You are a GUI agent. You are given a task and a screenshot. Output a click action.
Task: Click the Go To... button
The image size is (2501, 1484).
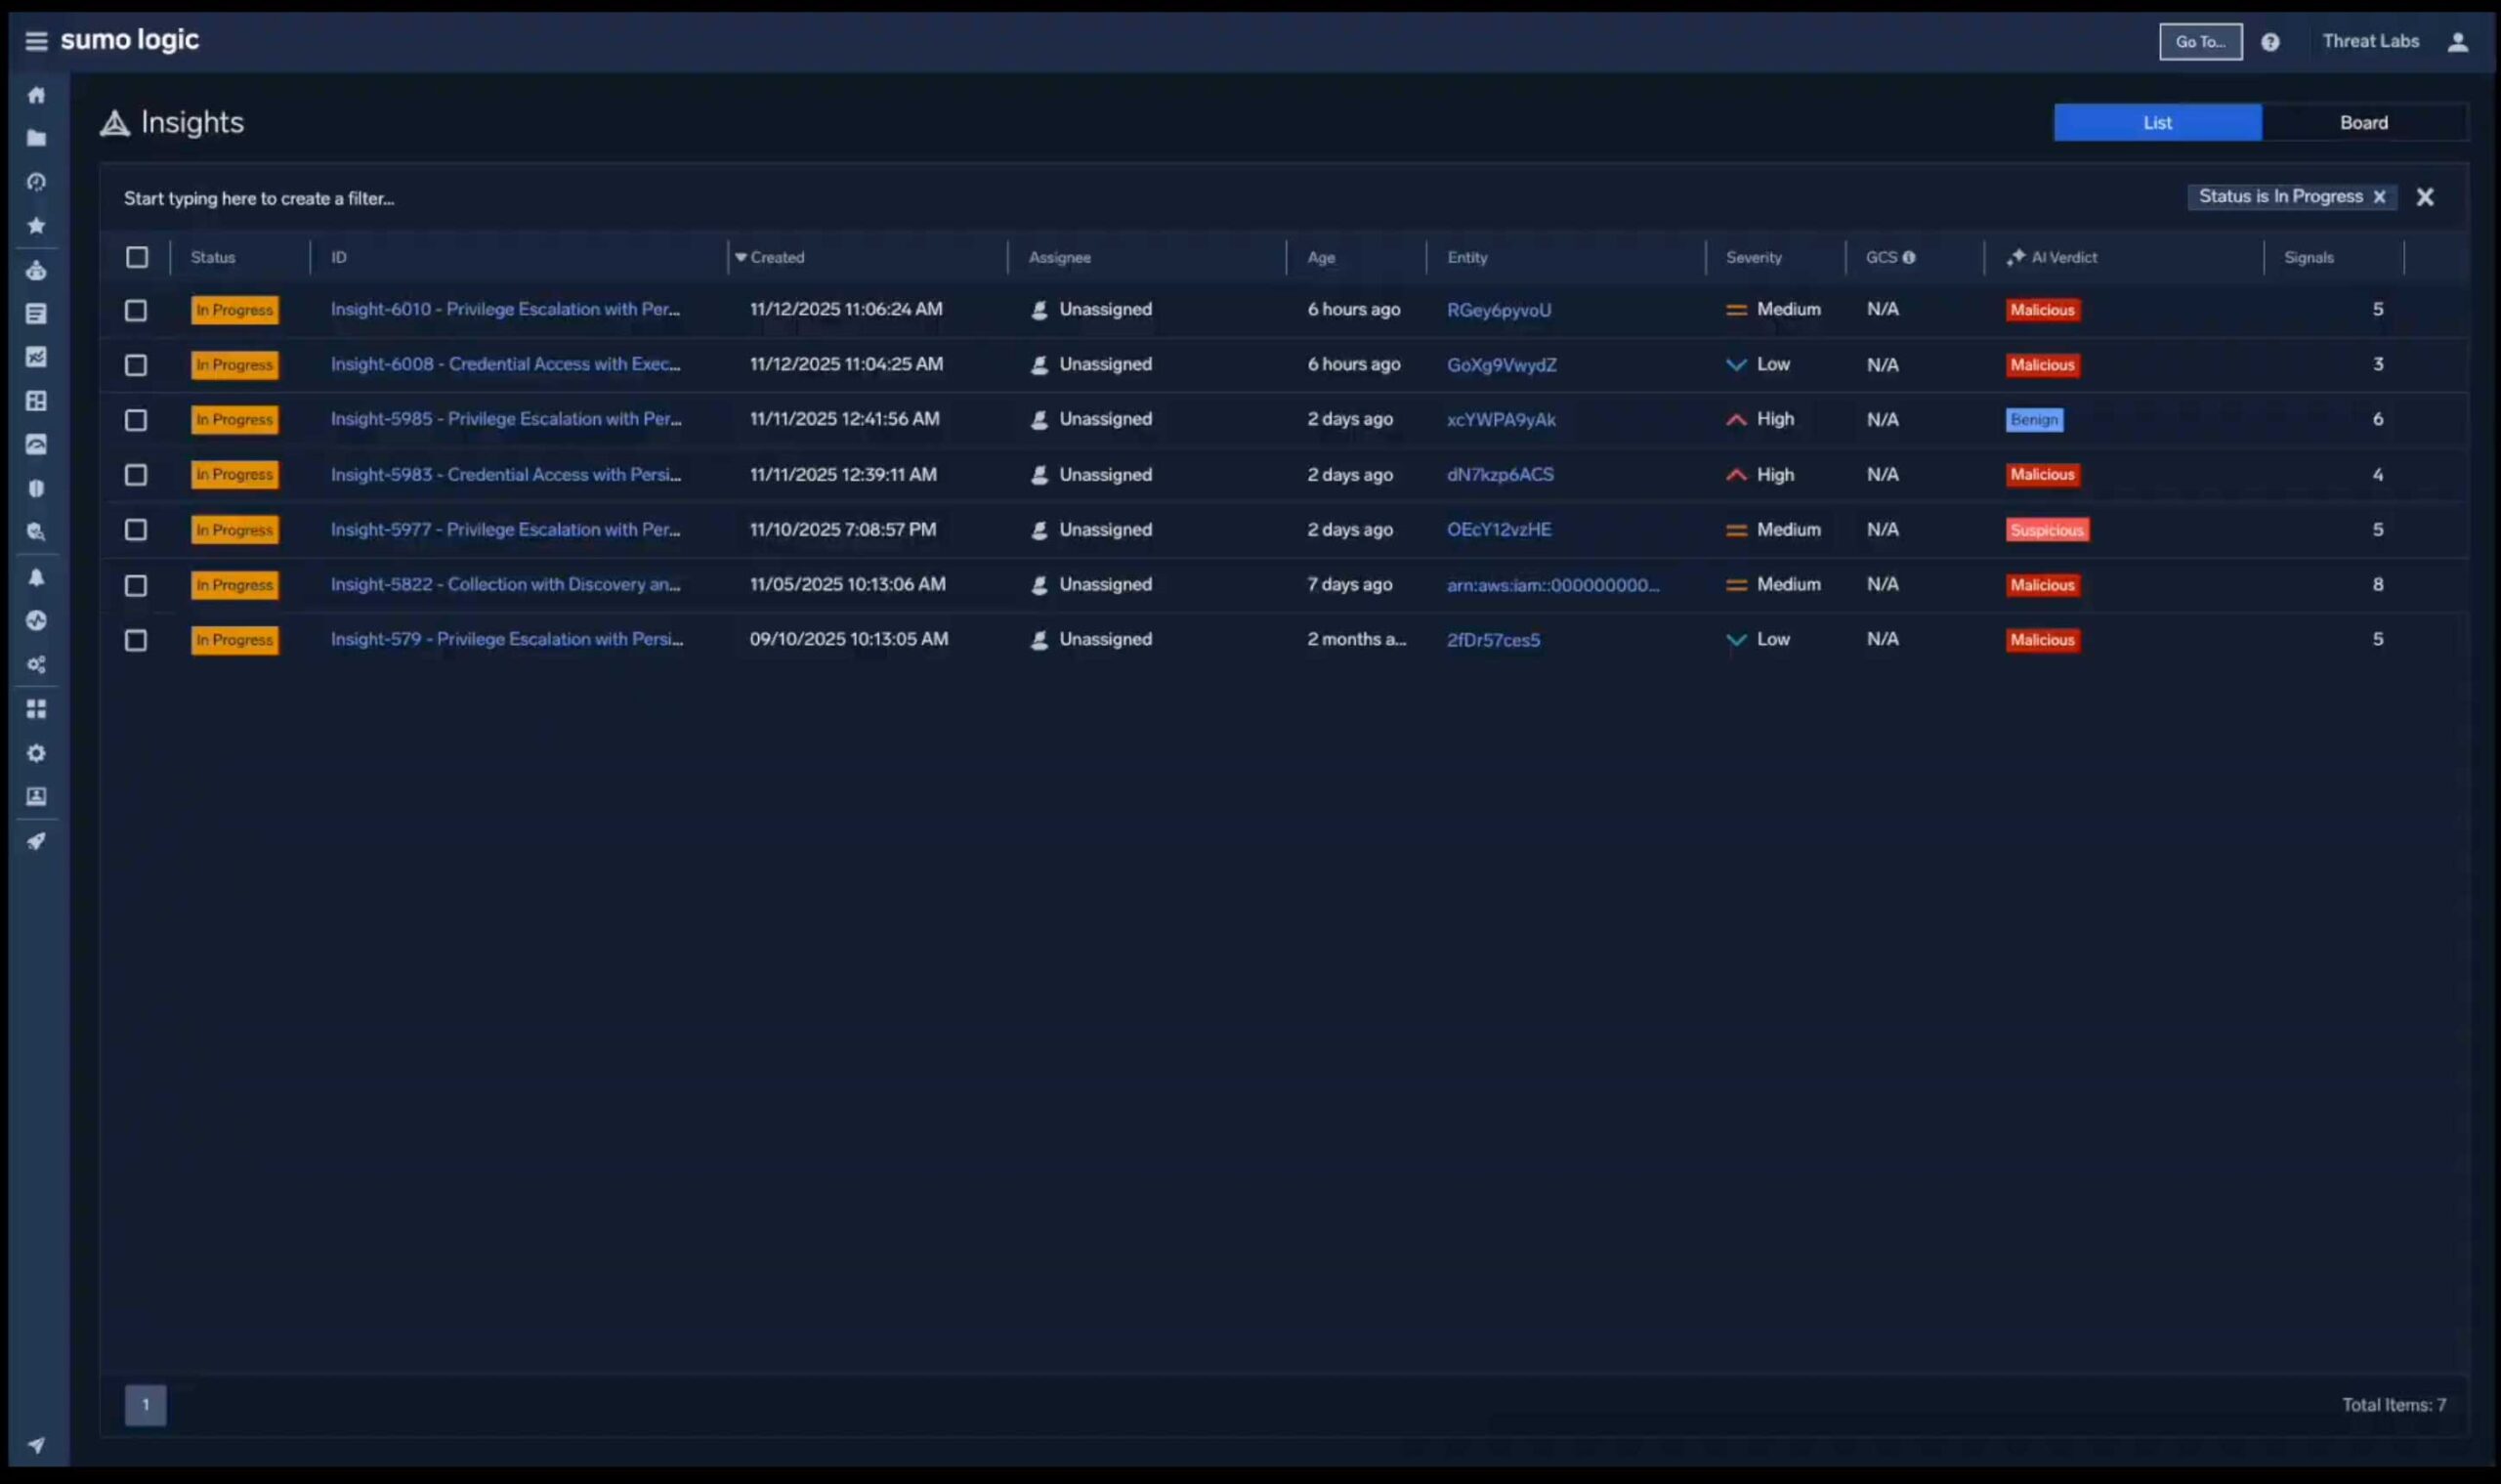coord(2199,42)
